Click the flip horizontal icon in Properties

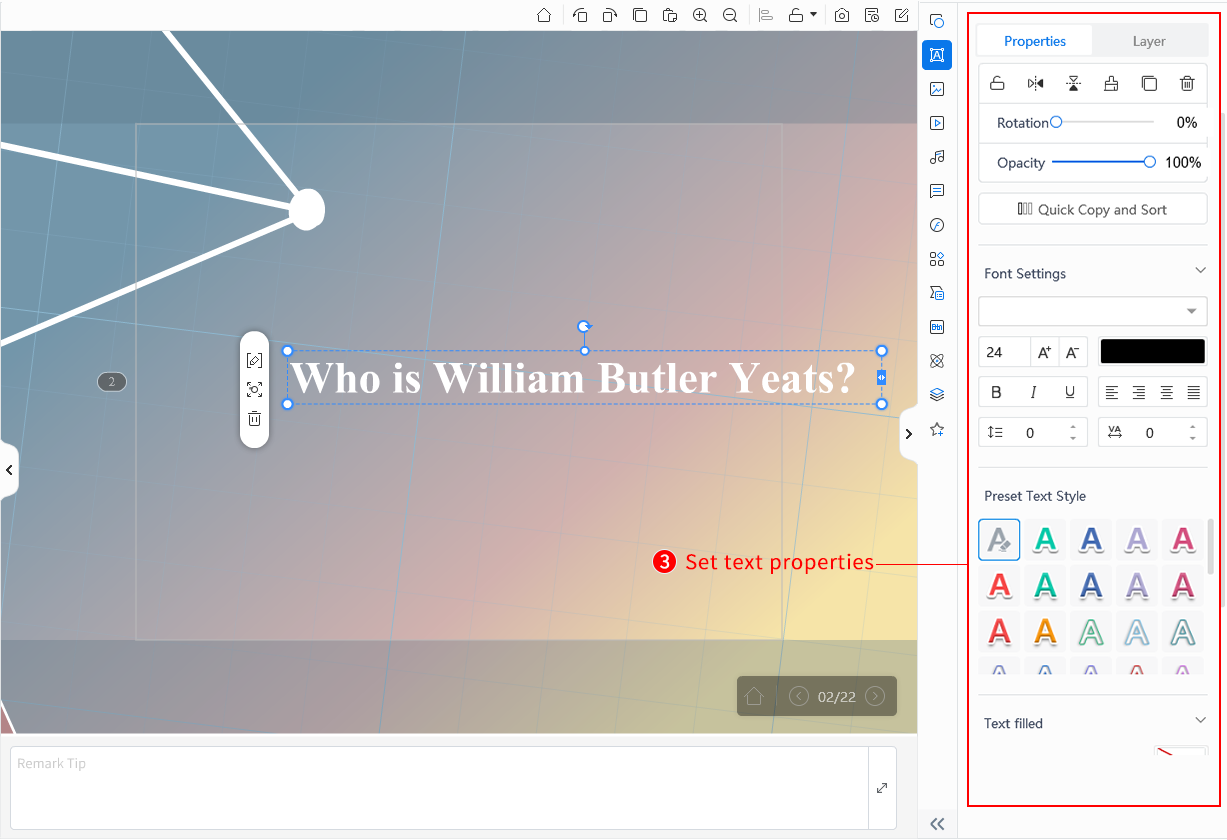pos(1035,84)
